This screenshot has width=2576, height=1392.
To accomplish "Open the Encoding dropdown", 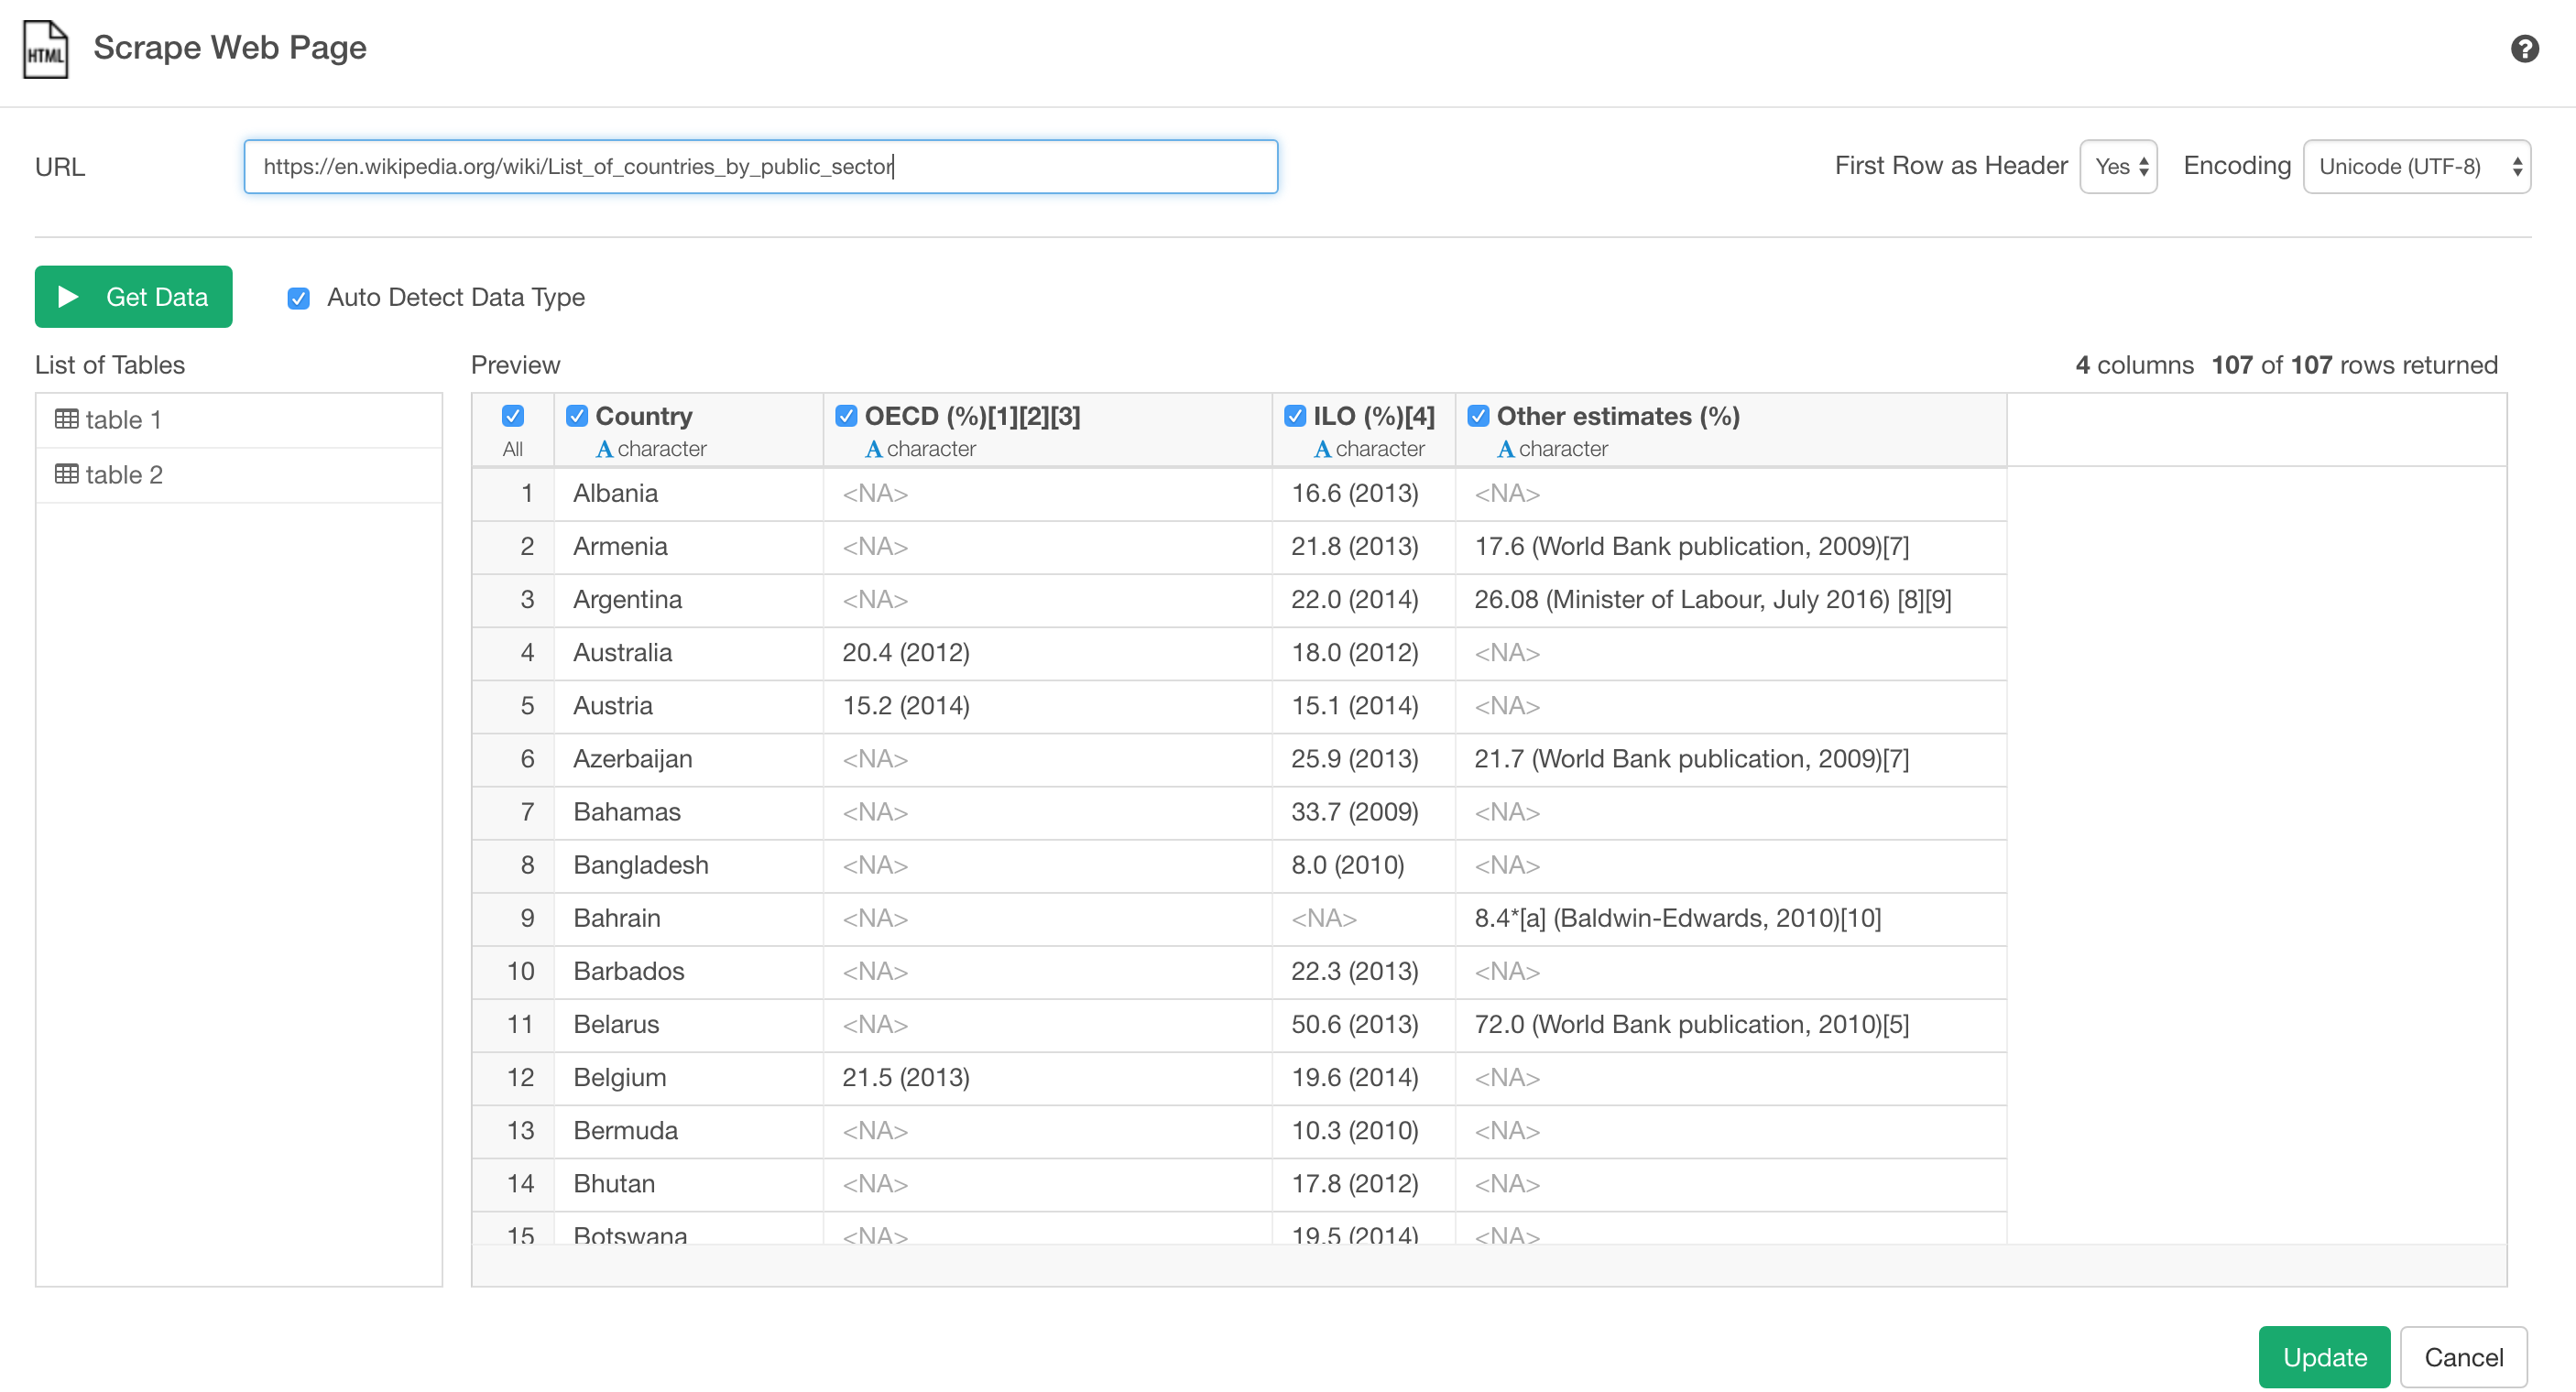I will (x=2416, y=166).
